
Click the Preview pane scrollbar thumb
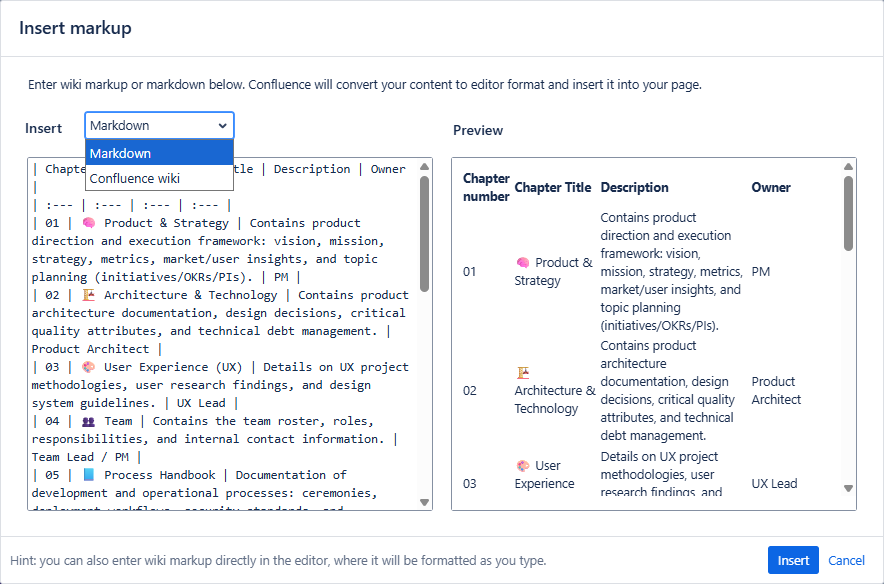tap(848, 213)
